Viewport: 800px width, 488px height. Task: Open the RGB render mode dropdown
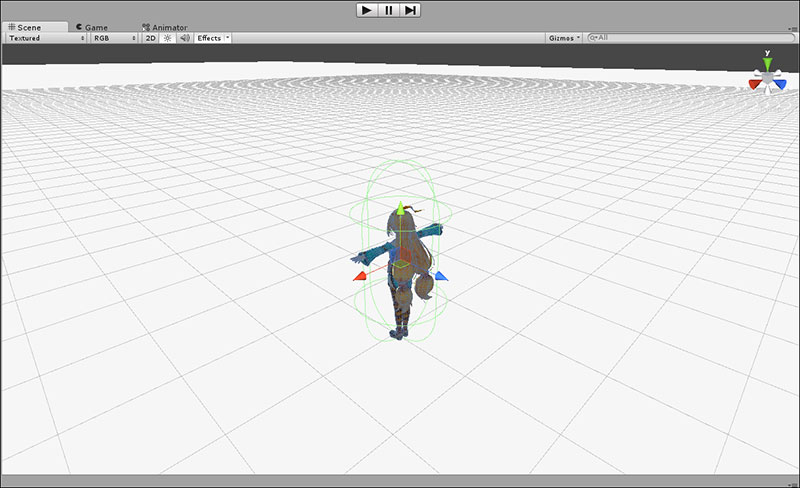pyautogui.click(x=114, y=38)
